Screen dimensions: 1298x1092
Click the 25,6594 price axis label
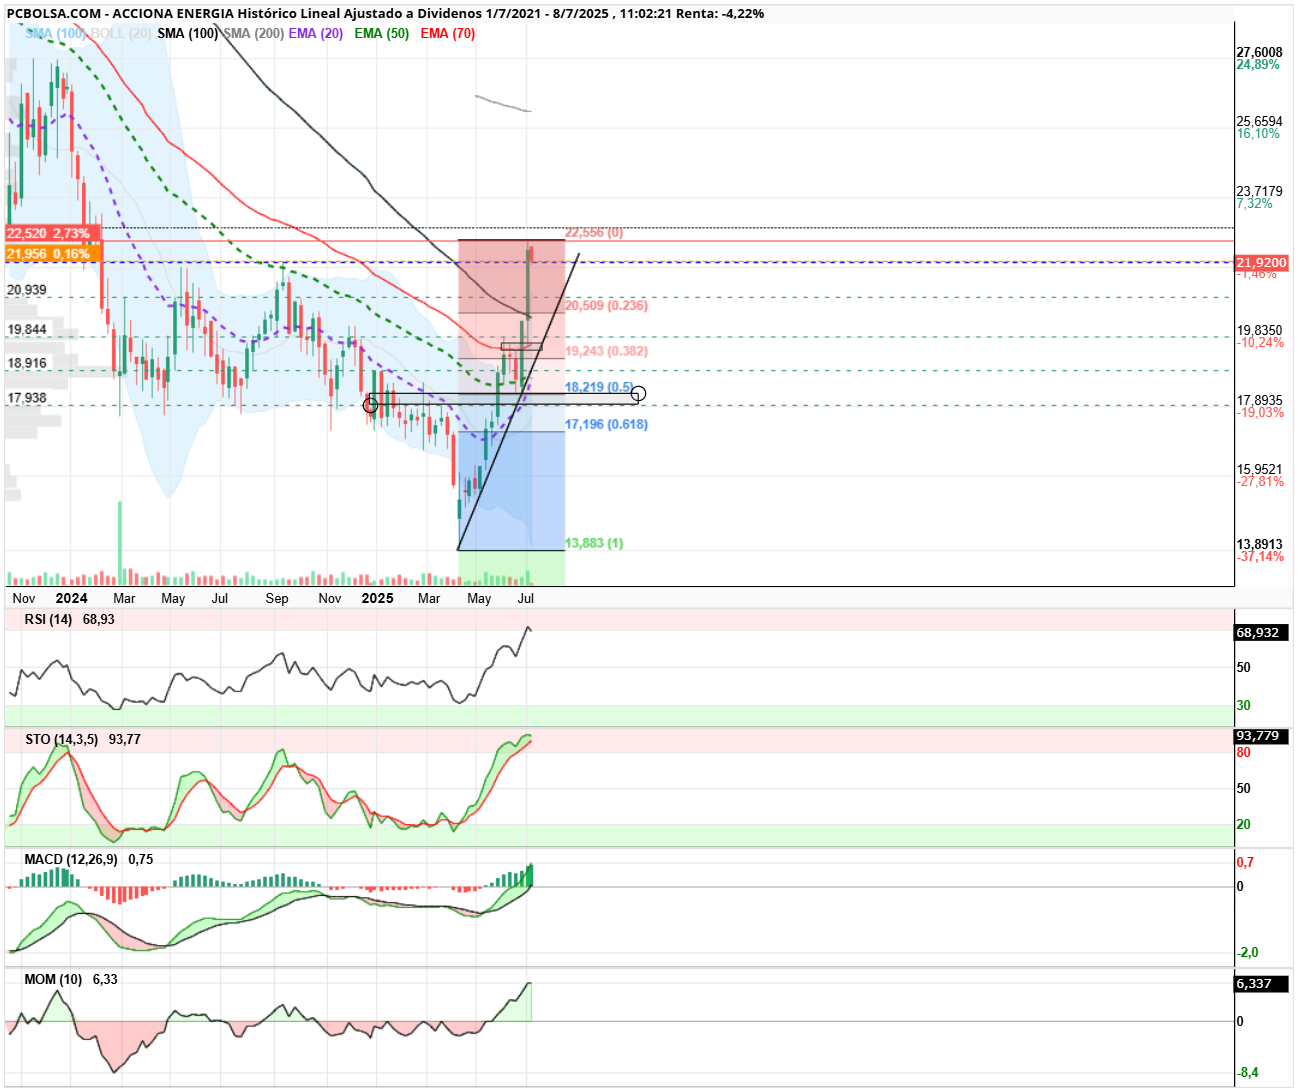click(x=1259, y=121)
